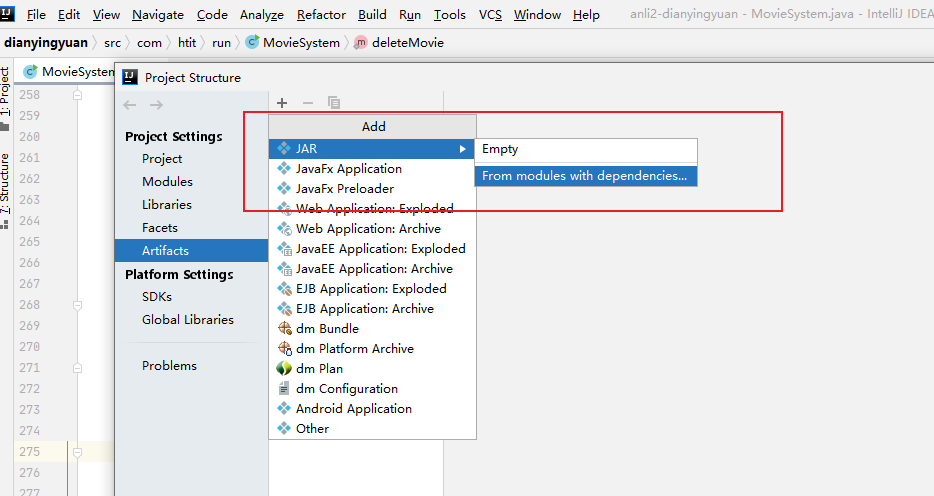The image size is (934, 496).
Task: Choose JavaFx Preloader artifact type
Action: pyautogui.click(x=372, y=189)
